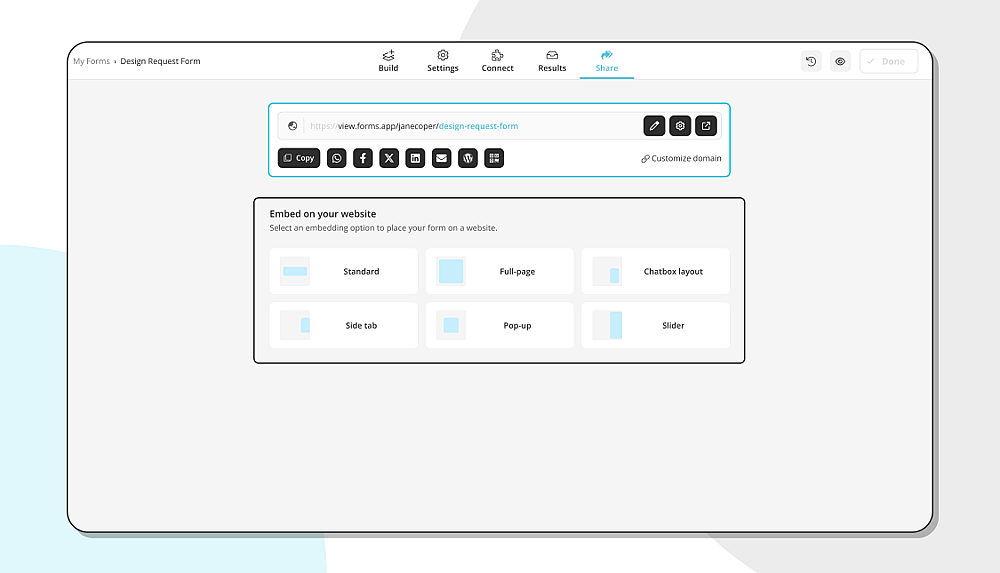Copy the form link
Screen dimensions: 1000x573
pos(298,158)
